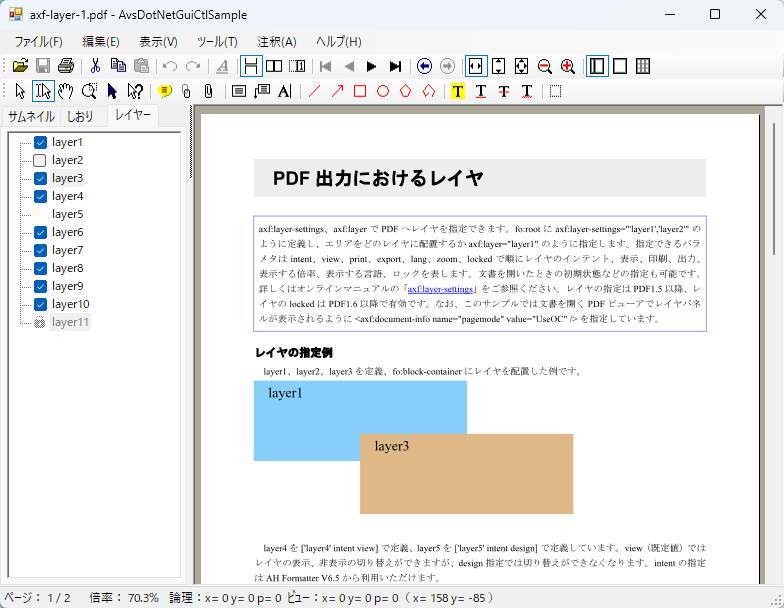Uncheck the layer1 checkbox
The height and width of the screenshot is (608, 784).
click(40, 142)
